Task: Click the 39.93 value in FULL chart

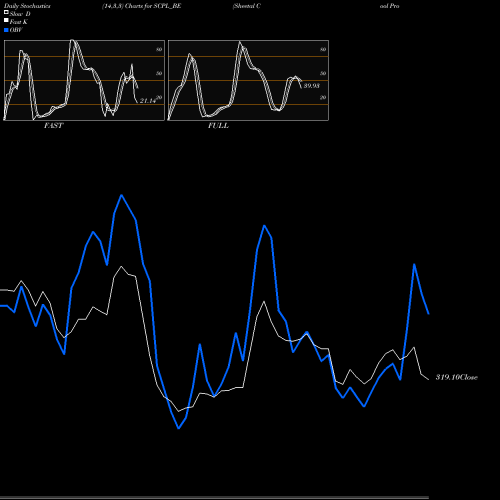Action: click(x=311, y=86)
